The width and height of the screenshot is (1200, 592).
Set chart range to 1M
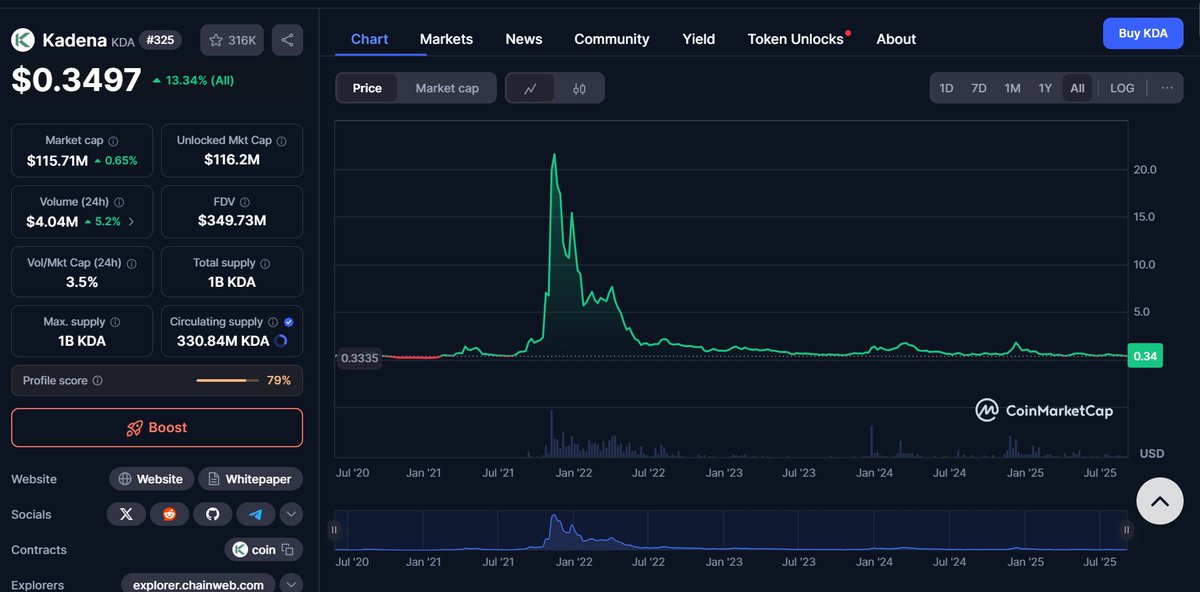(1012, 88)
